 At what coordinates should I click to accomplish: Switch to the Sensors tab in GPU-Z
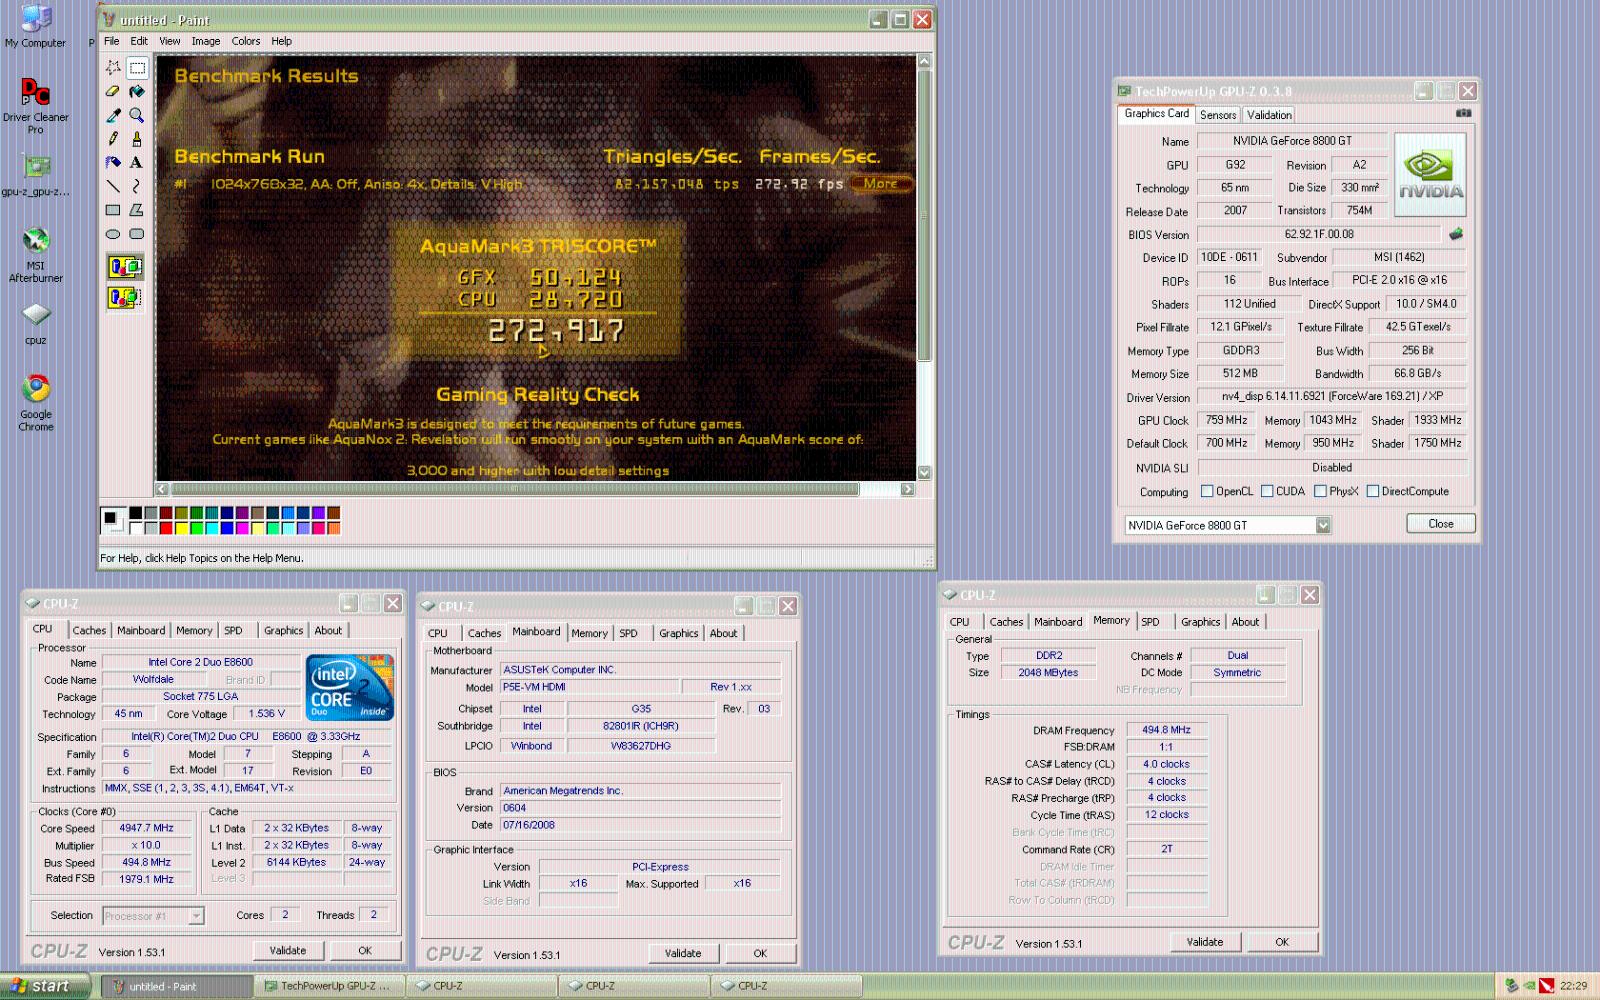[1218, 115]
